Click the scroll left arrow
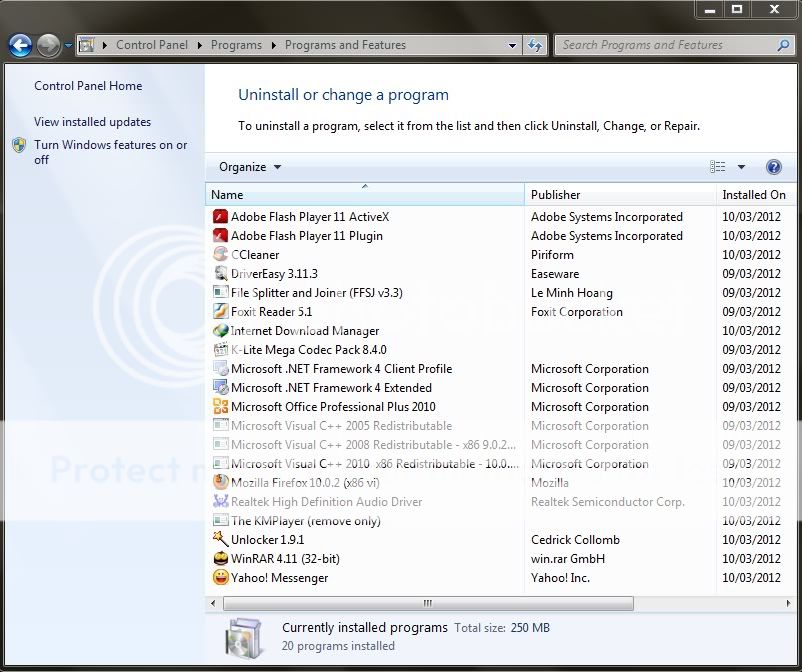The image size is (802, 672). click(x=213, y=603)
